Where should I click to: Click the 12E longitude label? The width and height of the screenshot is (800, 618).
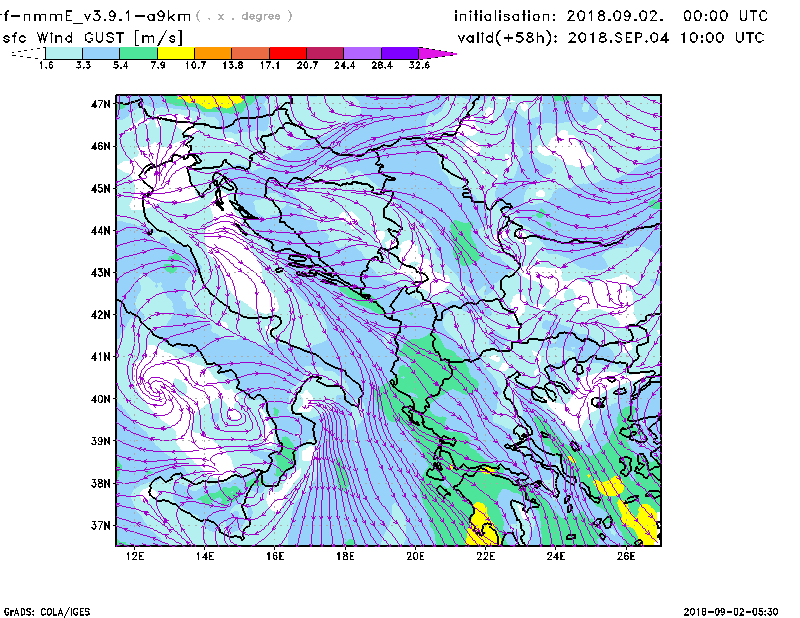click(135, 556)
